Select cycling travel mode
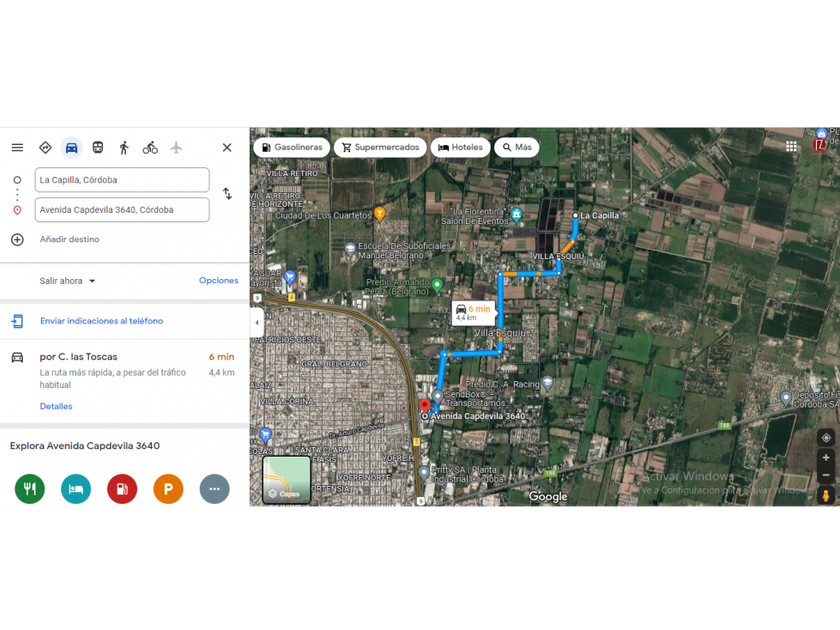The image size is (840, 630). 150,147
